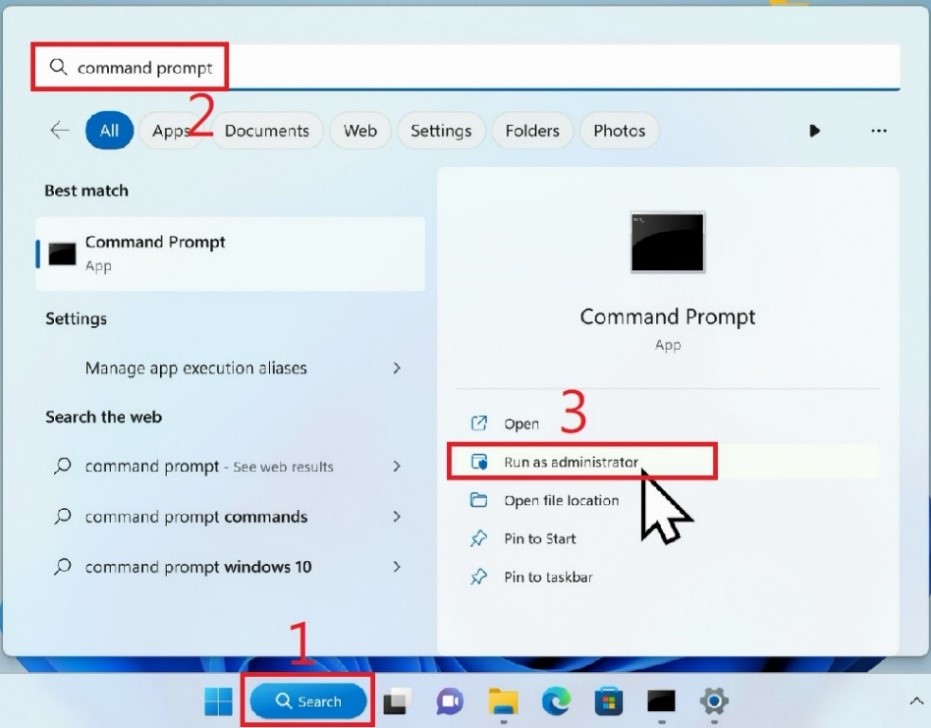Click Open file location
Viewport: 931px width, 728px height.
(x=561, y=500)
